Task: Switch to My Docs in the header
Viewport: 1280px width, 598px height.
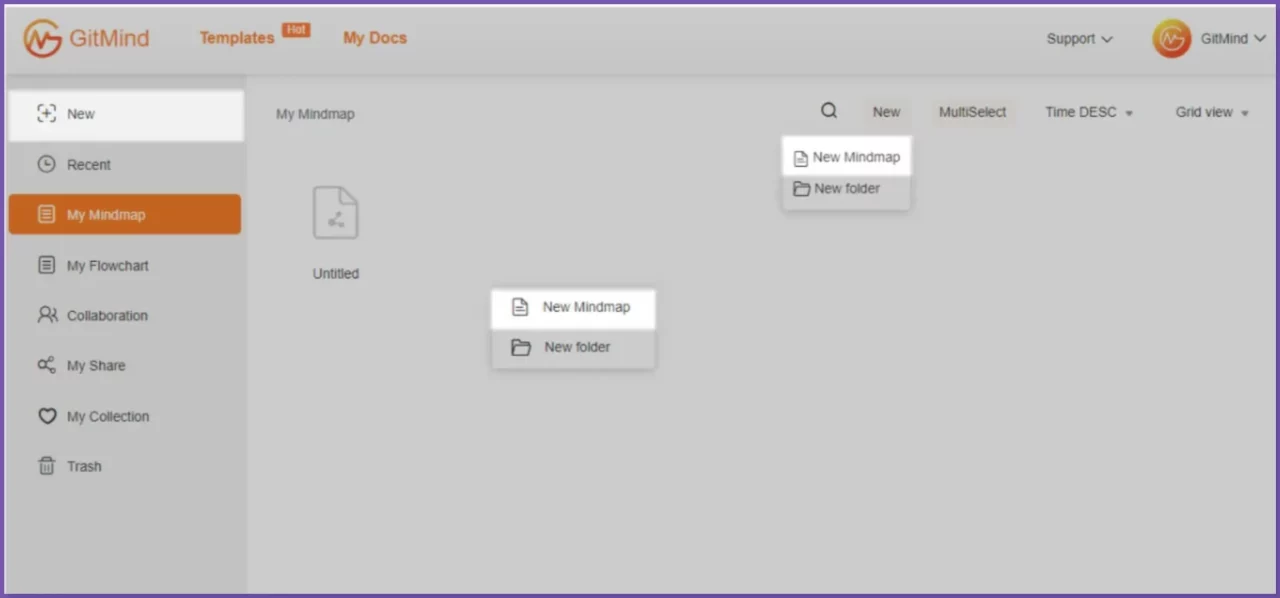Action: [x=375, y=38]
